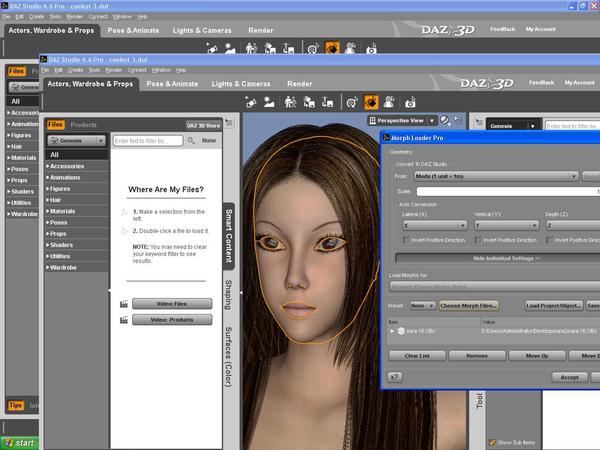The height and width of the screenshot is (450, 600).
Task: Click the camera grid icon on the Perspective View button
Action: point(372,121)
